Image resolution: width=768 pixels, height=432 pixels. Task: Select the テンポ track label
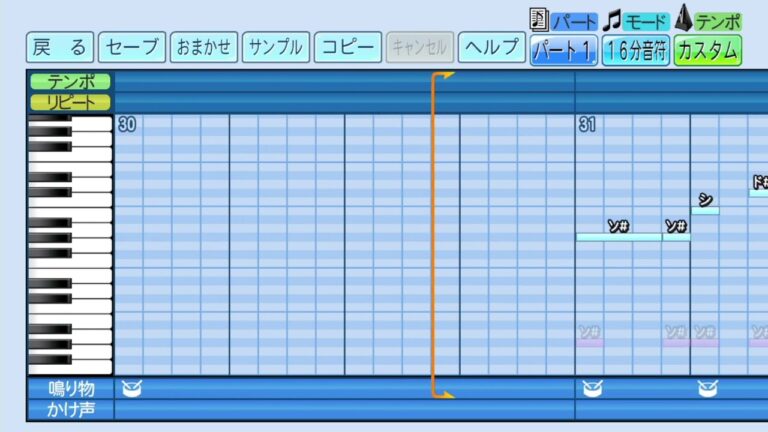(71, 81)
